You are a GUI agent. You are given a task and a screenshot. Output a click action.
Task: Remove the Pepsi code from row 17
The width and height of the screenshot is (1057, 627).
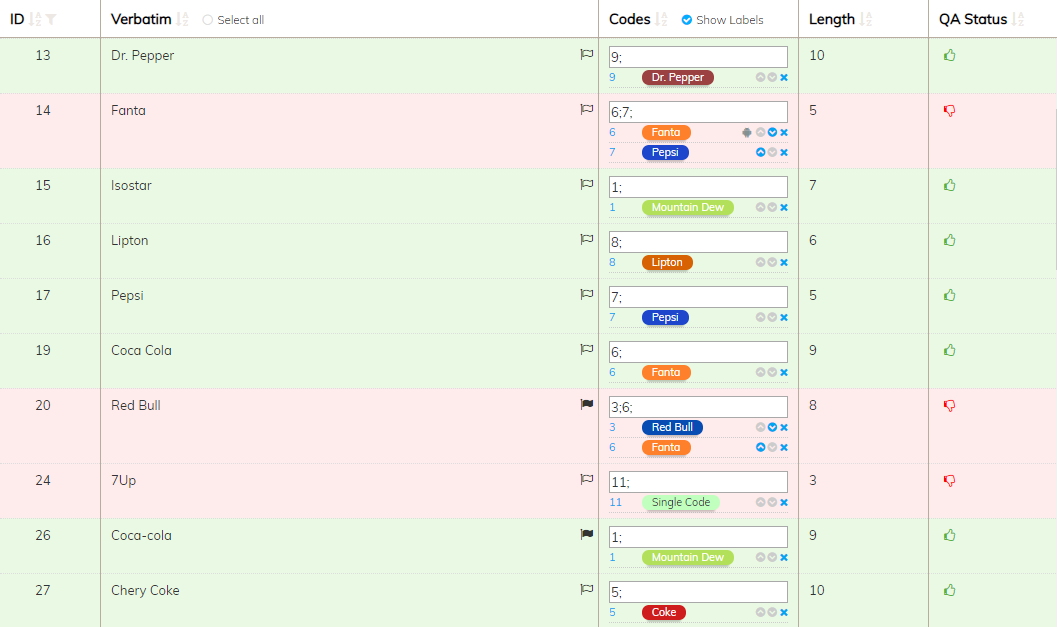tap(784, 318)
